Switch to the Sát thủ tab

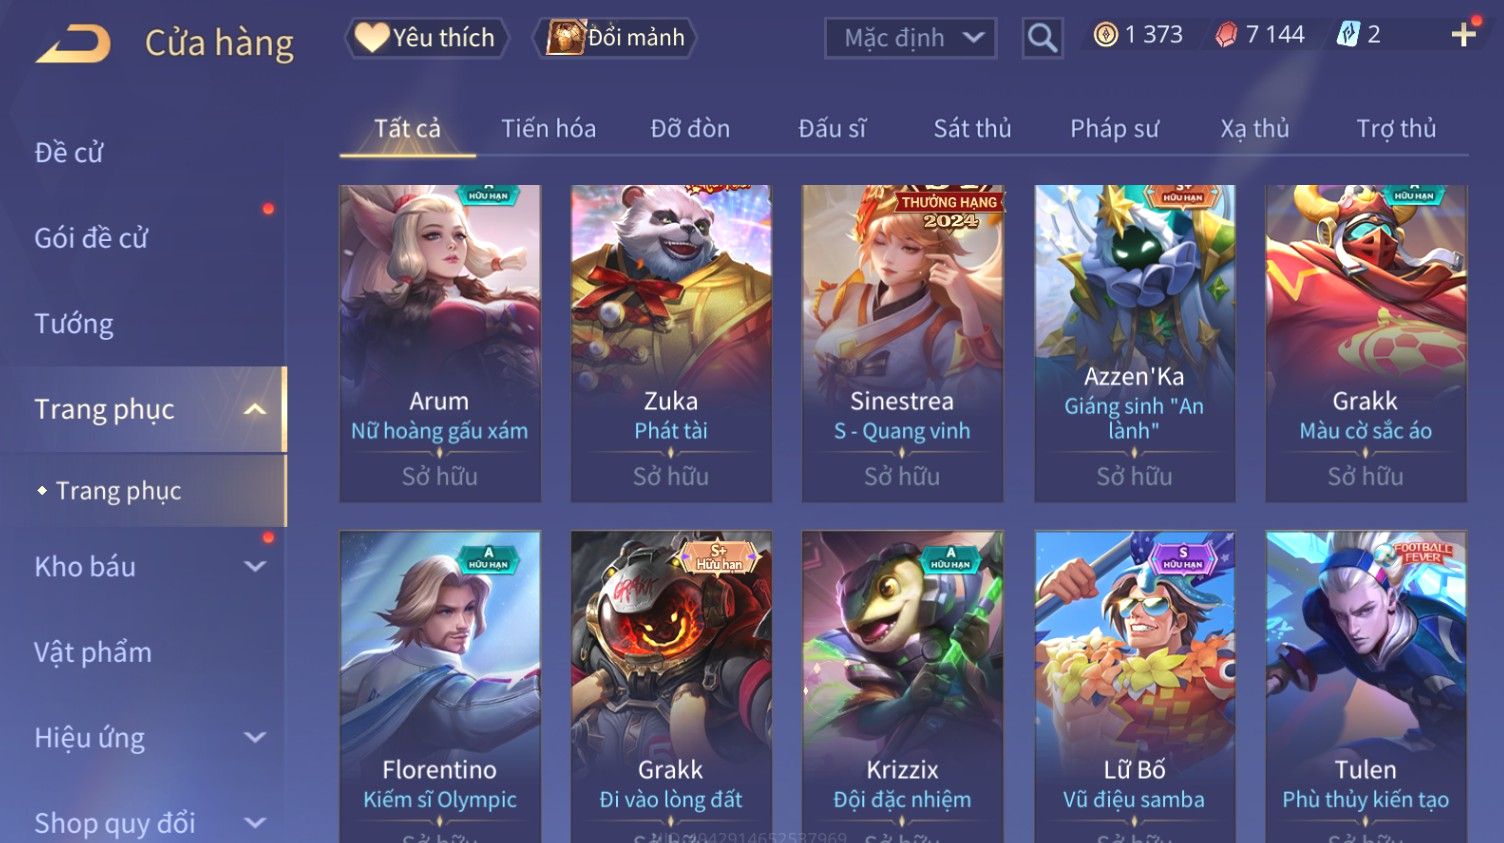point(972,128)
